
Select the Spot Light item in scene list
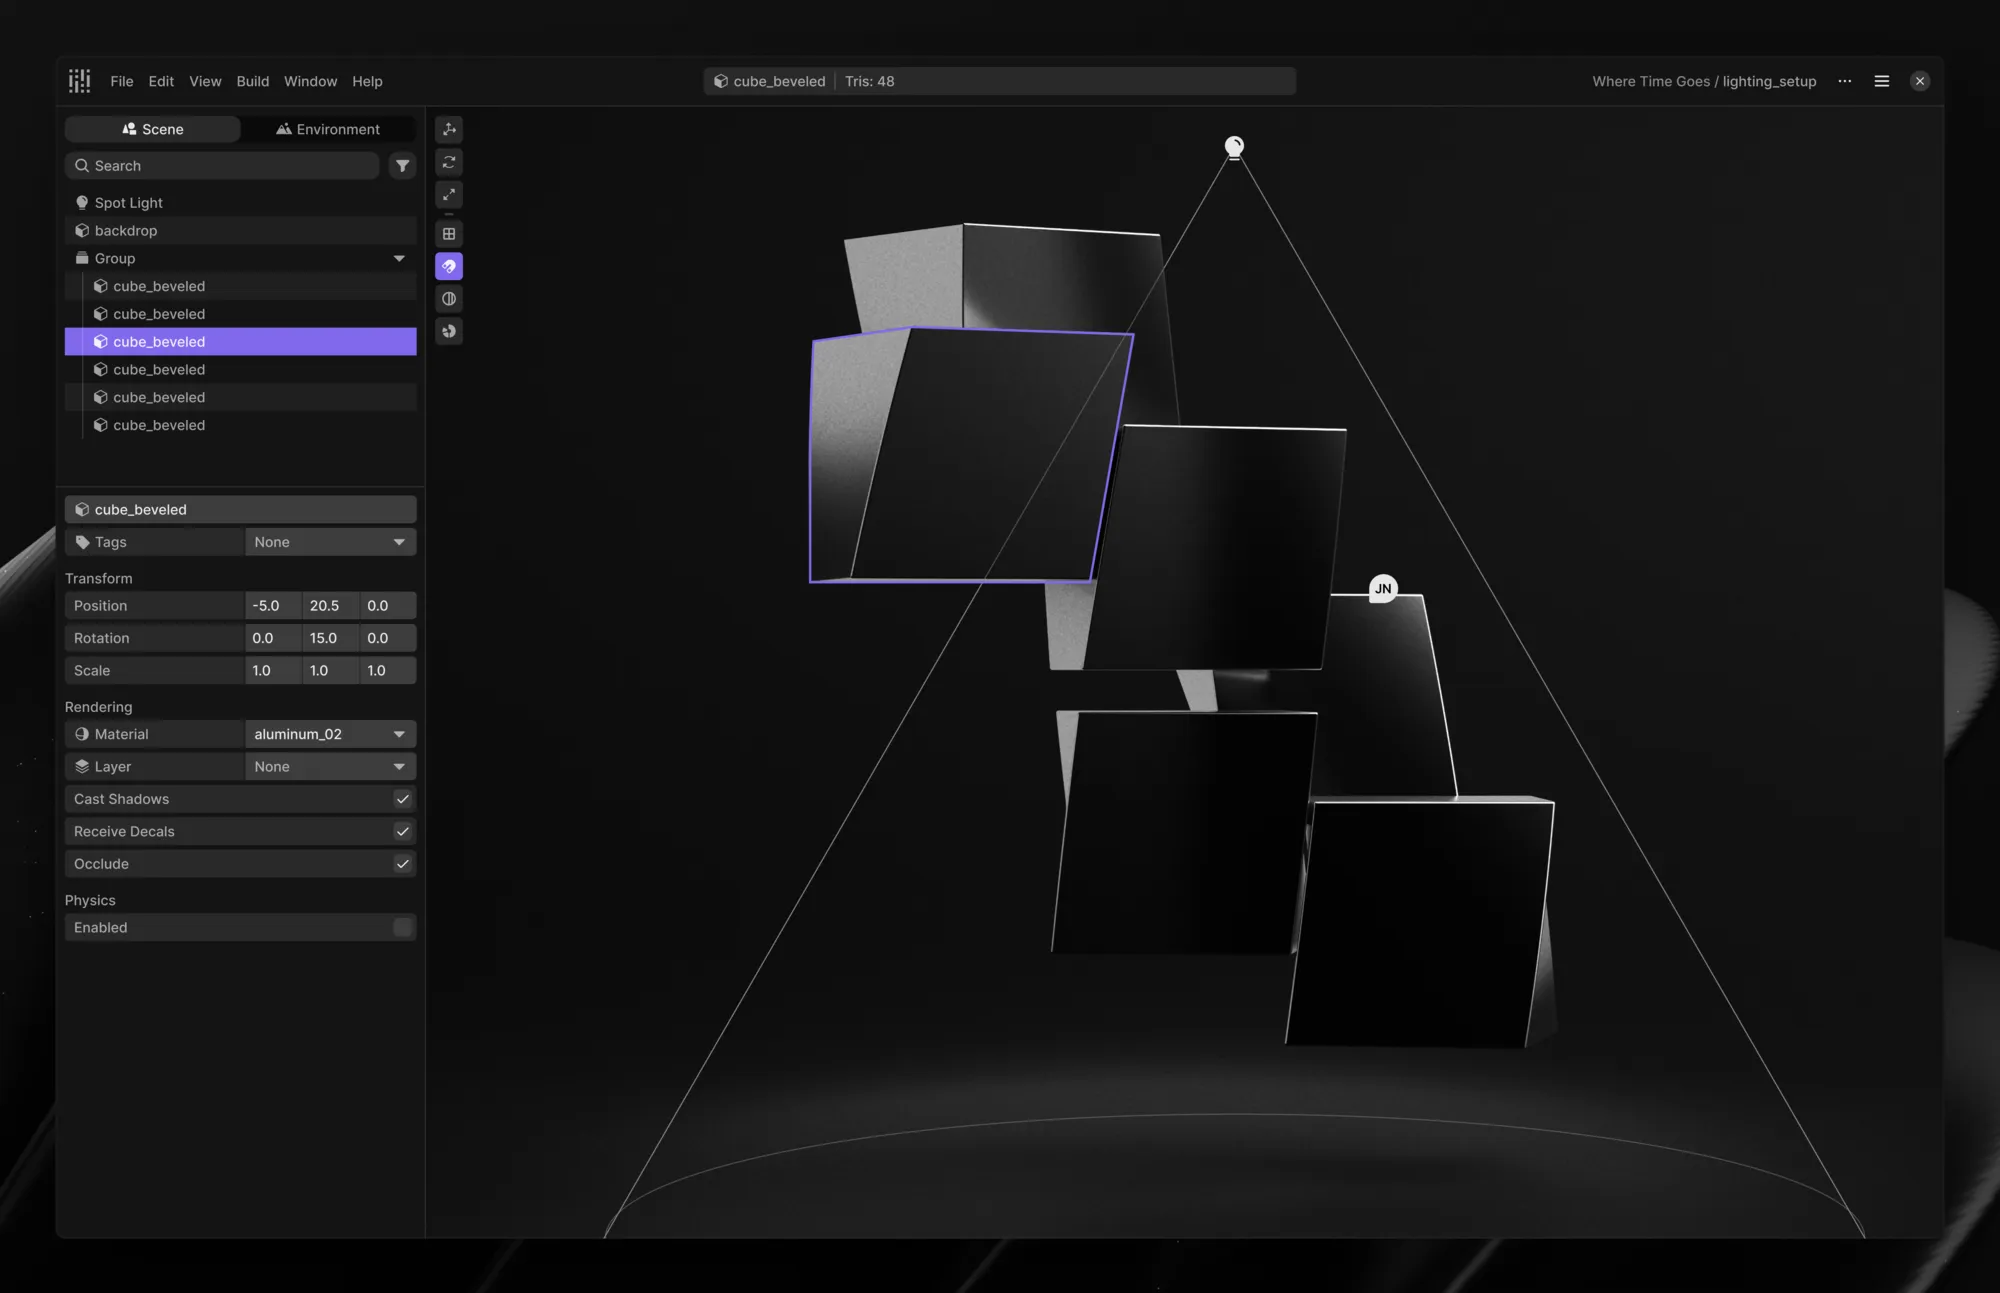pos(128,203)
